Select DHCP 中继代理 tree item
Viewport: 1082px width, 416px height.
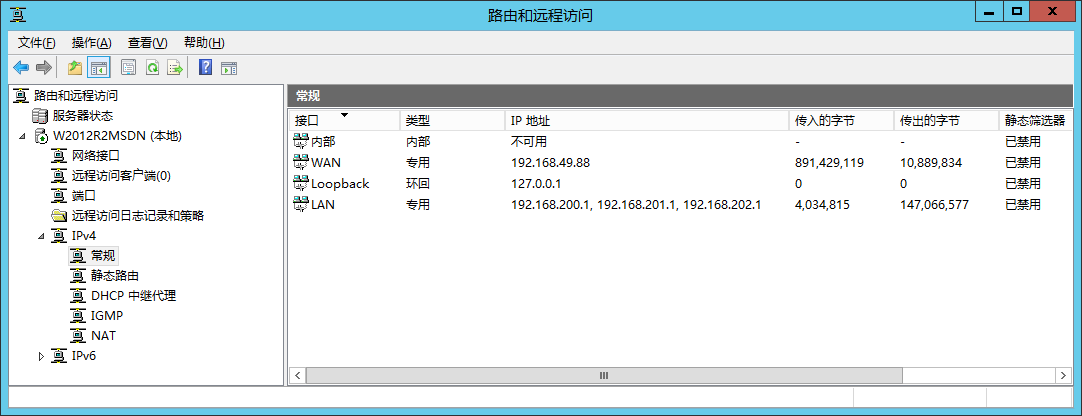click(133, 296)
